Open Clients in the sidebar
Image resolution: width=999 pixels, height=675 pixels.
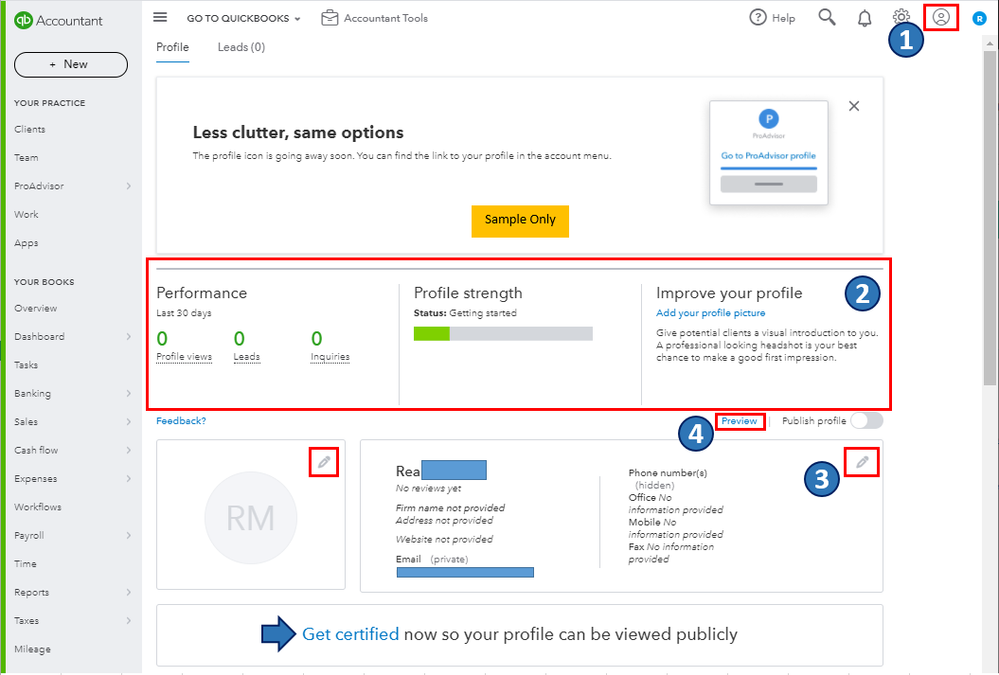[30, 129]
